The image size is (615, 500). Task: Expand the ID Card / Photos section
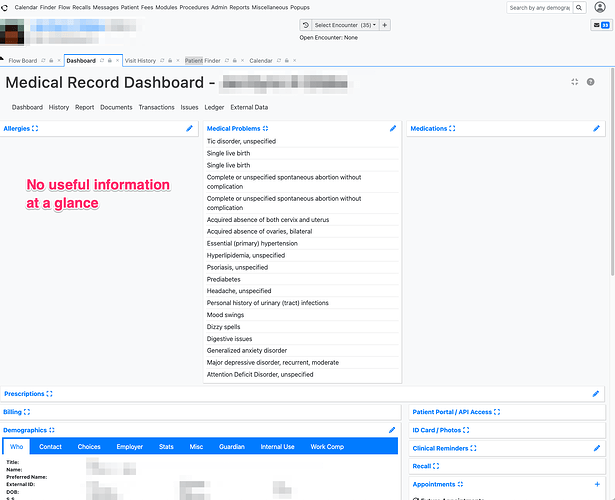coord(466,430)
